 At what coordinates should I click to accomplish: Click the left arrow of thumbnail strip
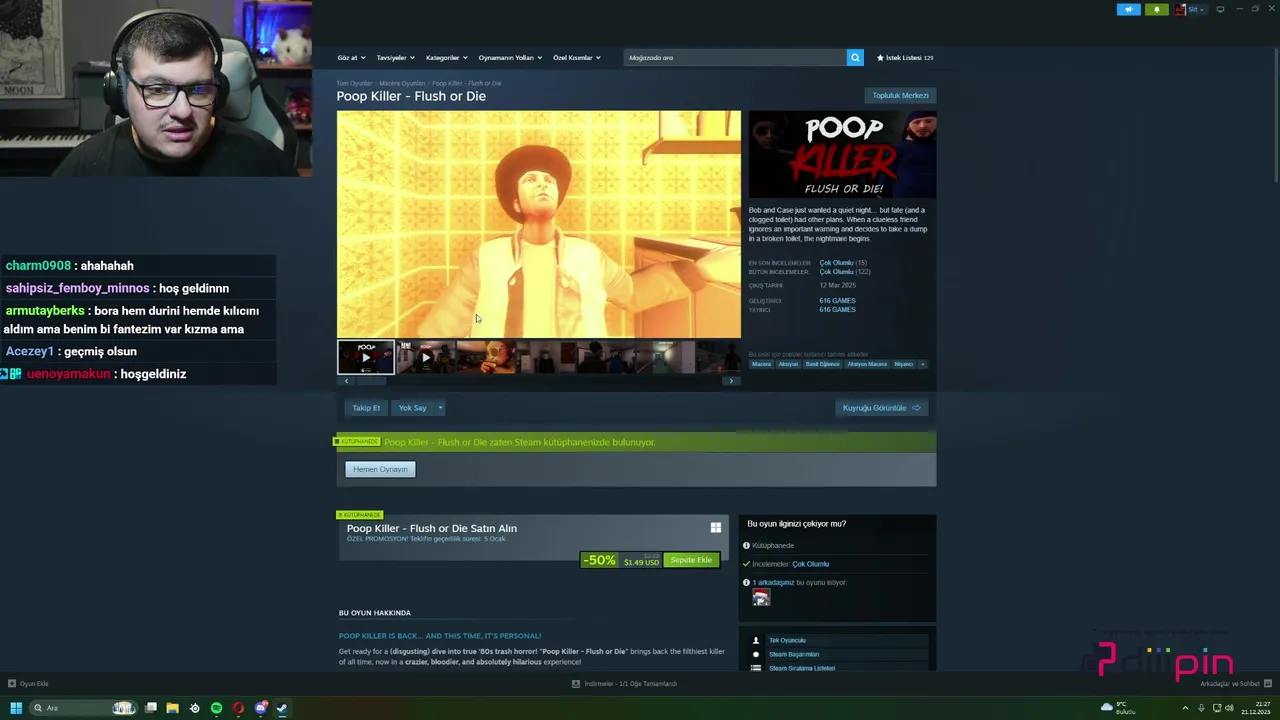(346, 381)
